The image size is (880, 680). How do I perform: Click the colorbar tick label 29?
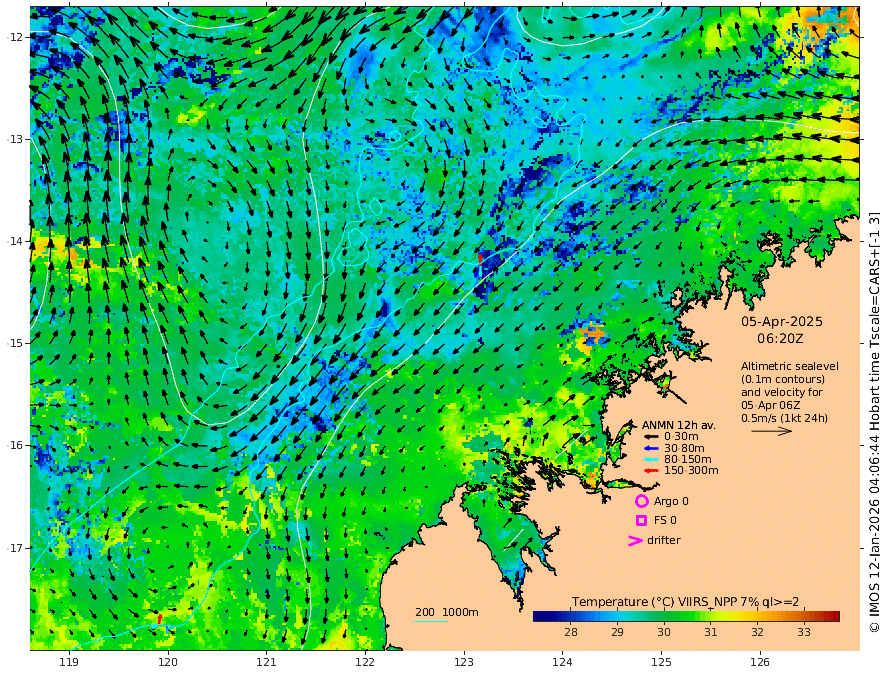(x=617, y=632)
